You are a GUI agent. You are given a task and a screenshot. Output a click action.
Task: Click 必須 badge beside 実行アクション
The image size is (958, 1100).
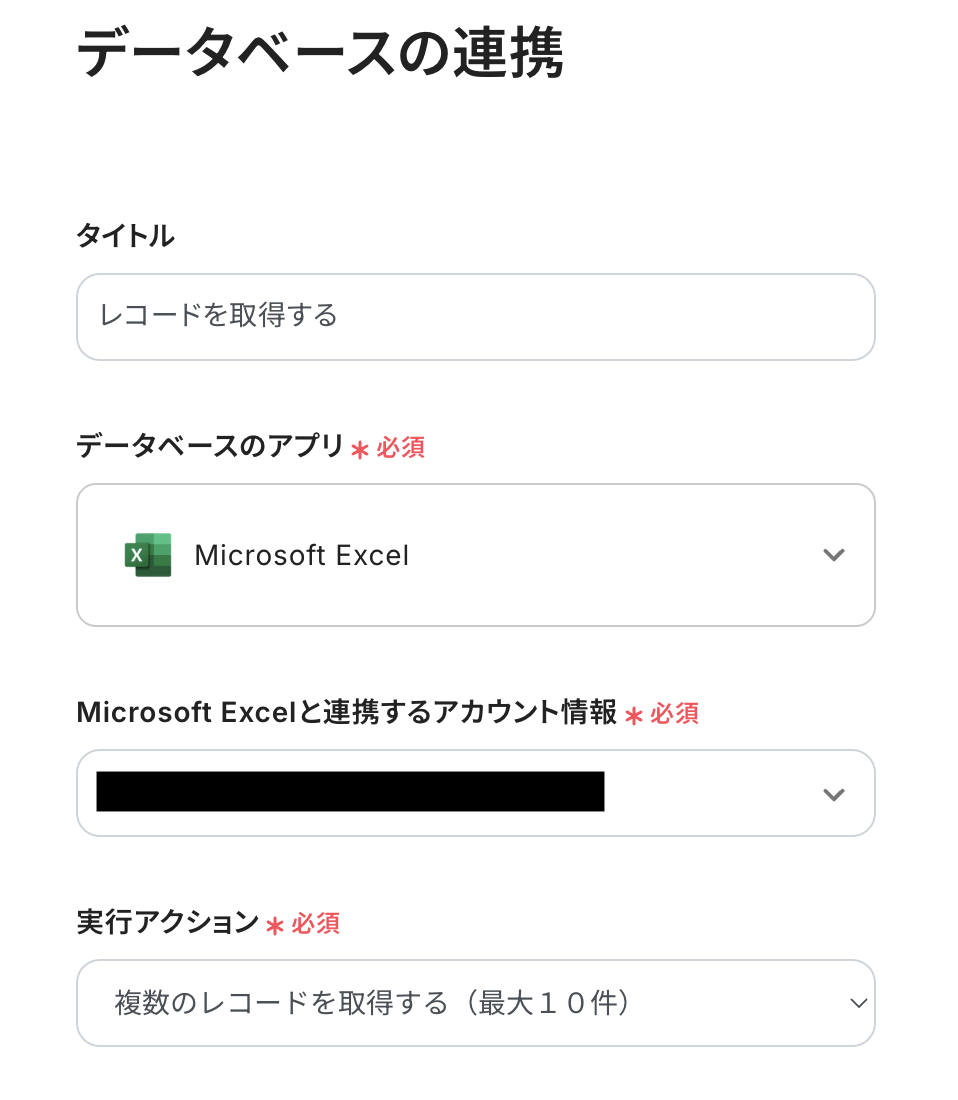[315, 923]
